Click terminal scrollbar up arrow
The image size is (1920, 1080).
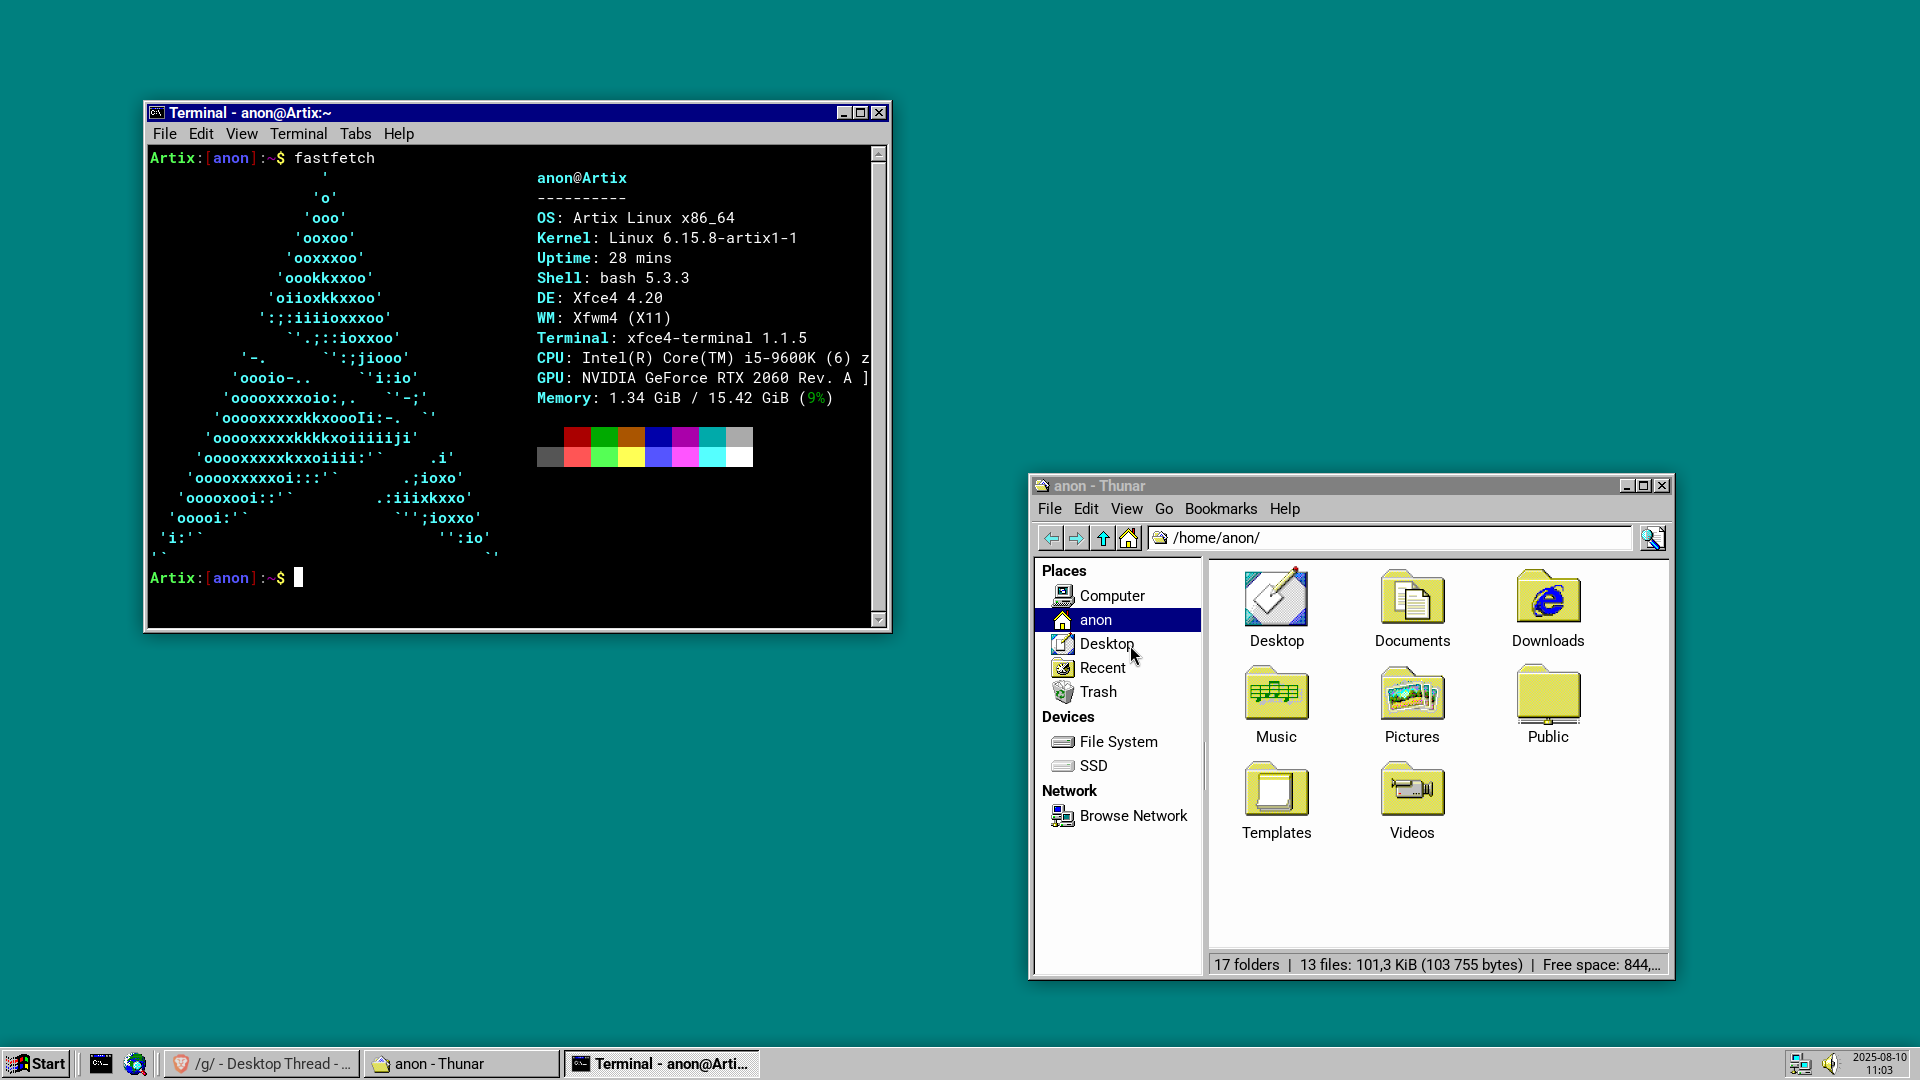(x=878, y=154)
